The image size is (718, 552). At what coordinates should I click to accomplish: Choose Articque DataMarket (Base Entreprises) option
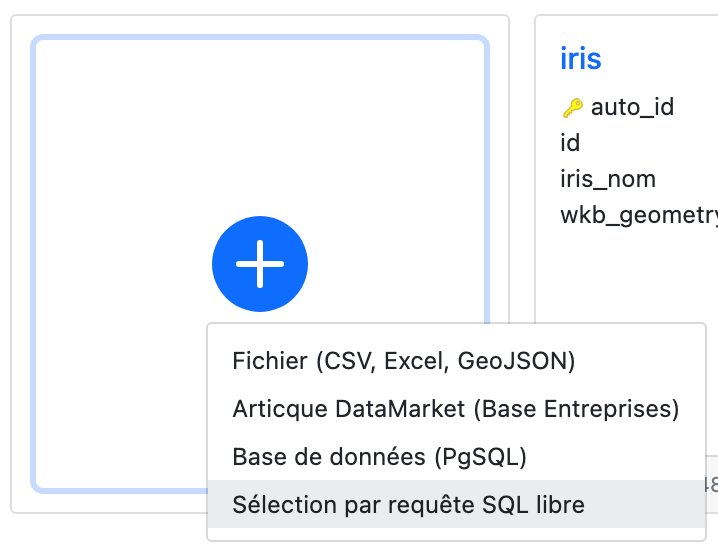(456, 409)
